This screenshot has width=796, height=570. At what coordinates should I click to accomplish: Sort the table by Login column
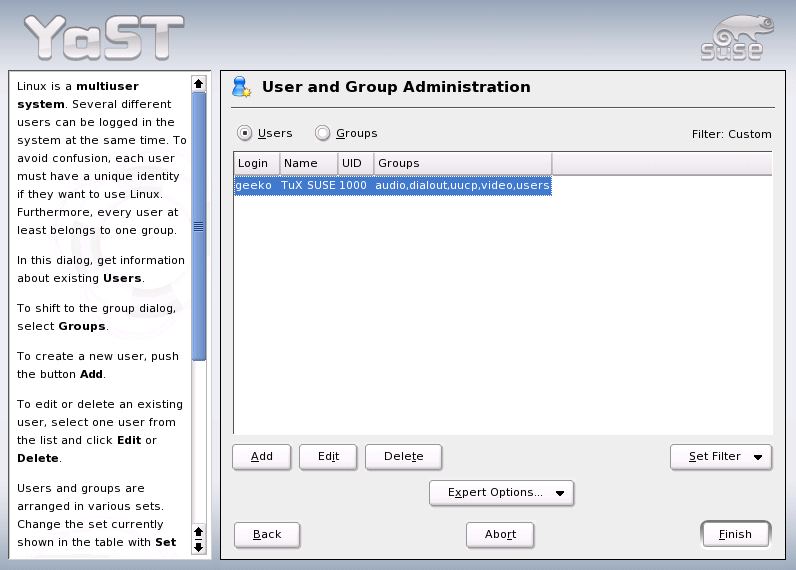(257, 163)
